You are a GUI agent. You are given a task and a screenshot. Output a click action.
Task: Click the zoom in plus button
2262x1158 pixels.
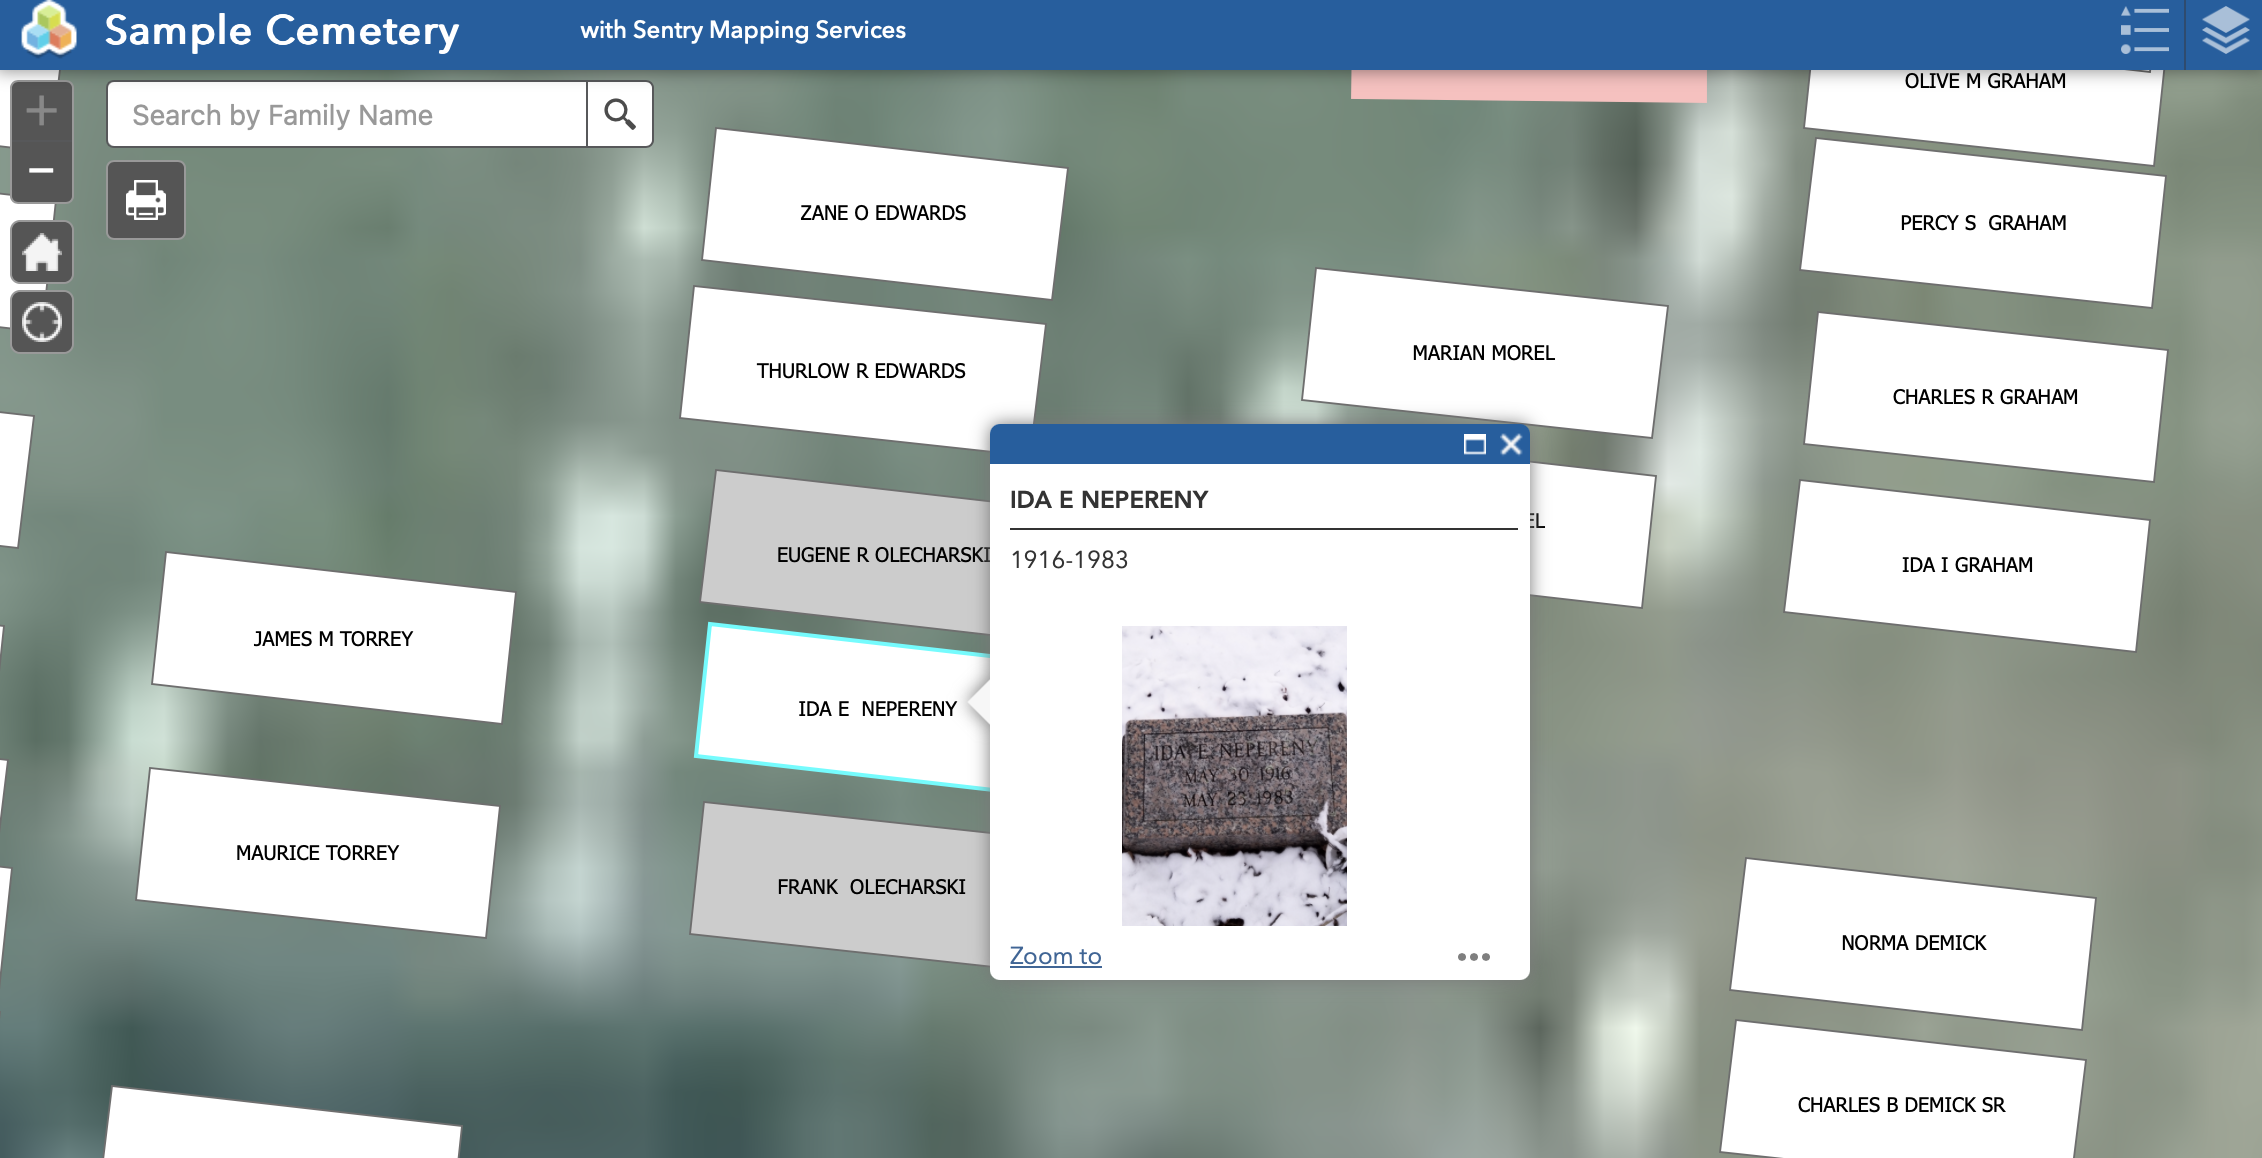click(41, 111)
